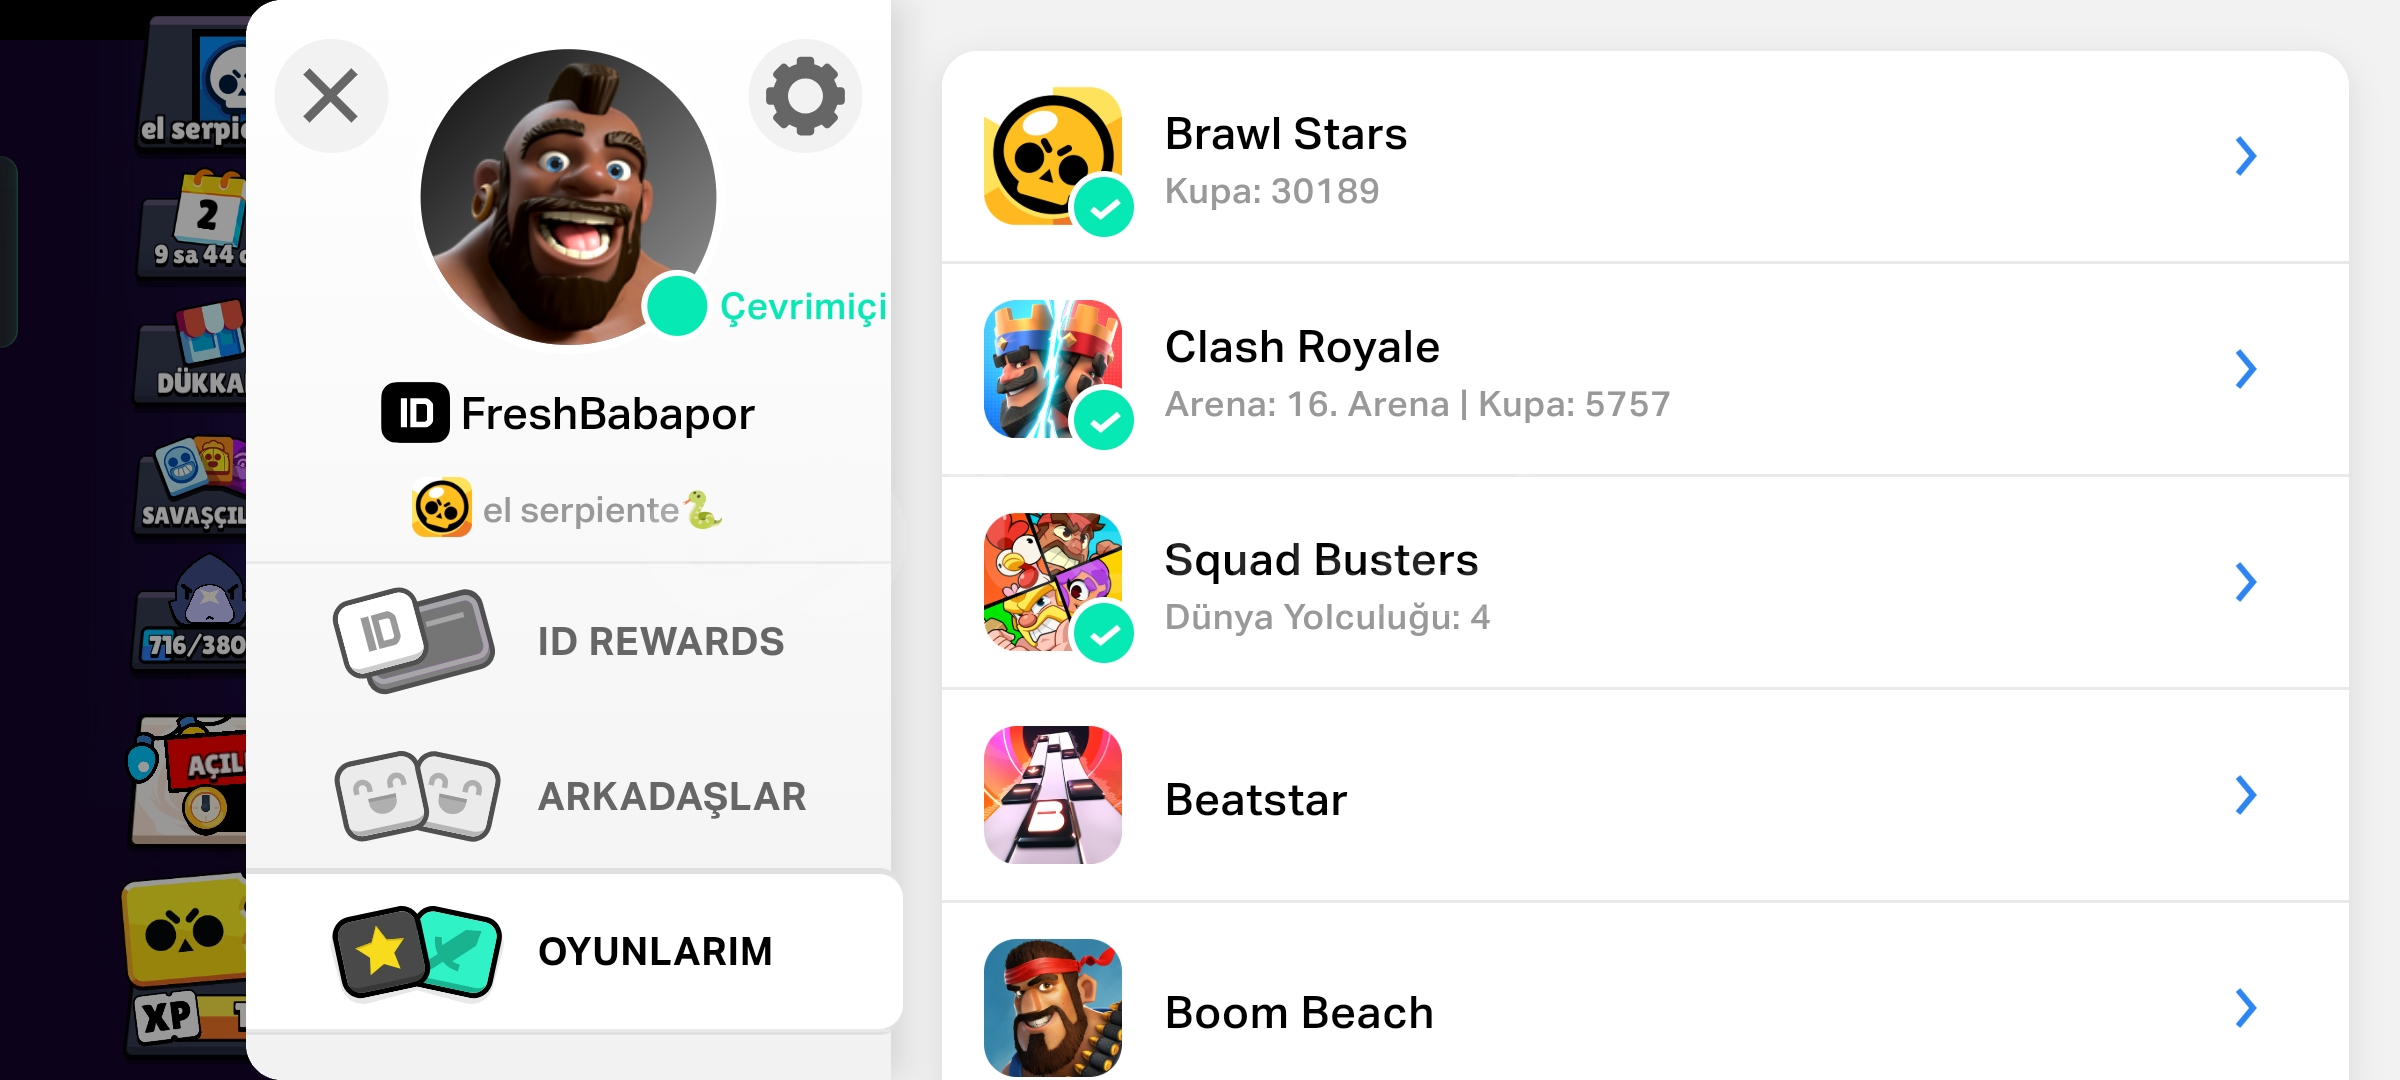The width and height of the screenshot is (2400, 1080).
Task: Open the settings gear icon
Action: (x=805, y=96)
